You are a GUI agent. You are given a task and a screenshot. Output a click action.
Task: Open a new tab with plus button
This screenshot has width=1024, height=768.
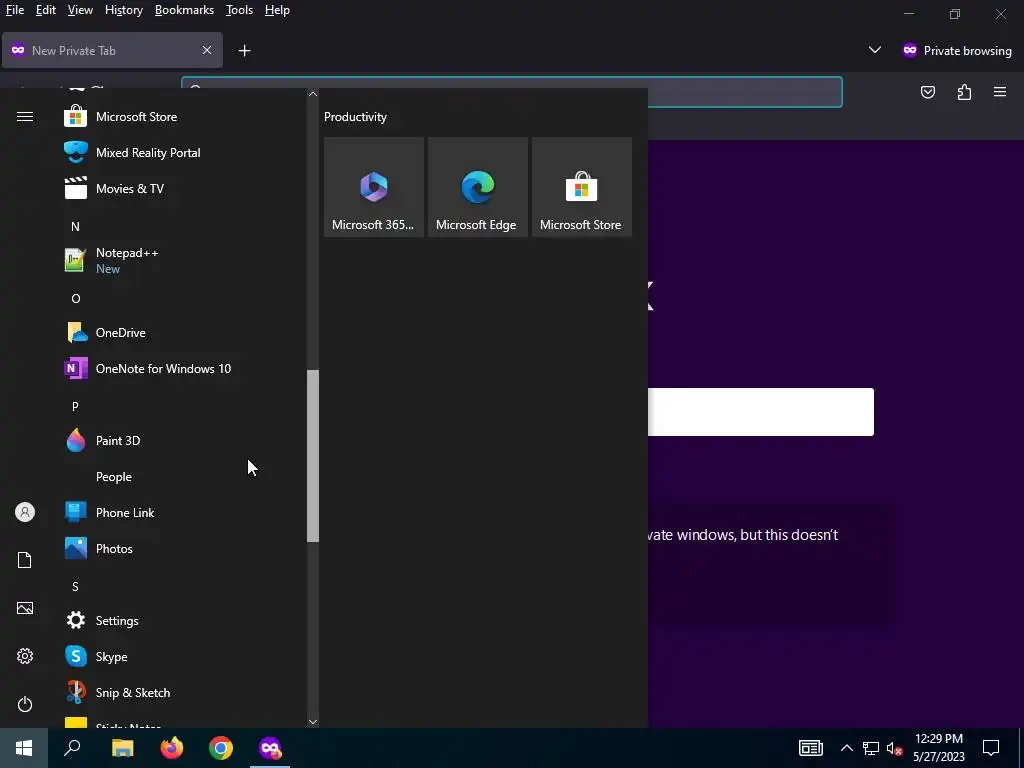pyautogui.click(x=244, y=51)
